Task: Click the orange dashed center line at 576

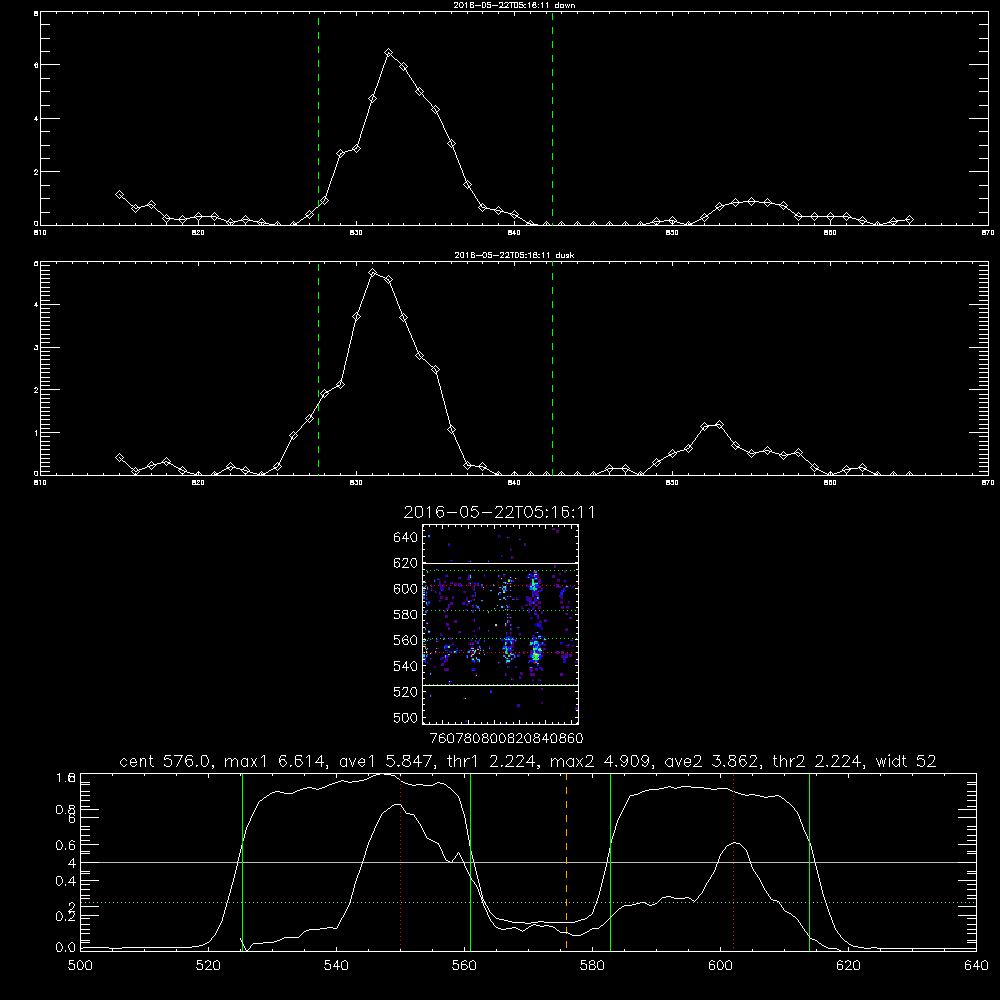Action: [x=566, y=862]
